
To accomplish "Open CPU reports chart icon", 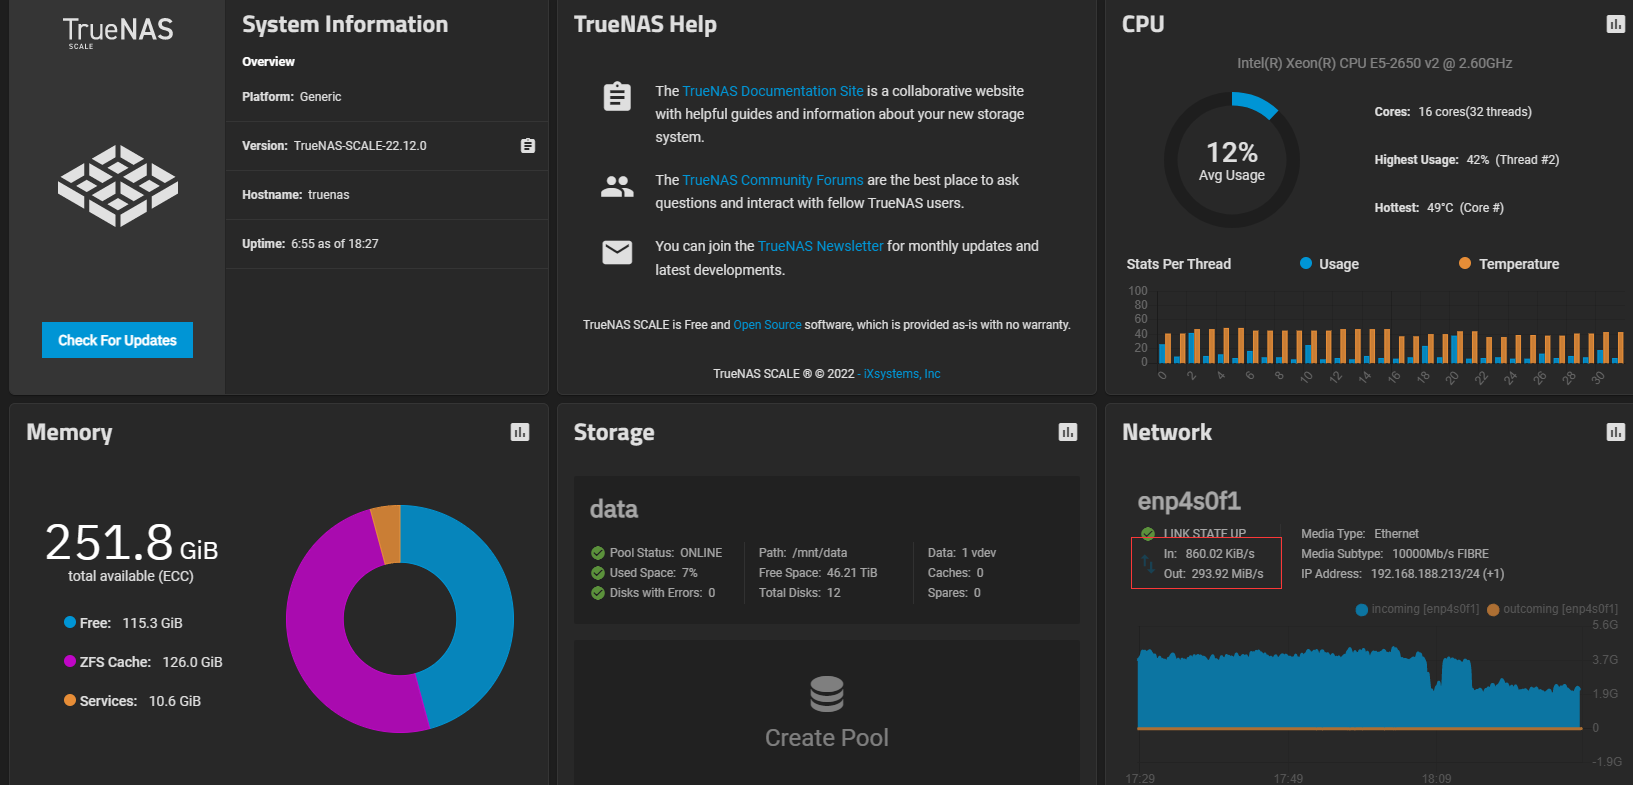I will 1615,24.
